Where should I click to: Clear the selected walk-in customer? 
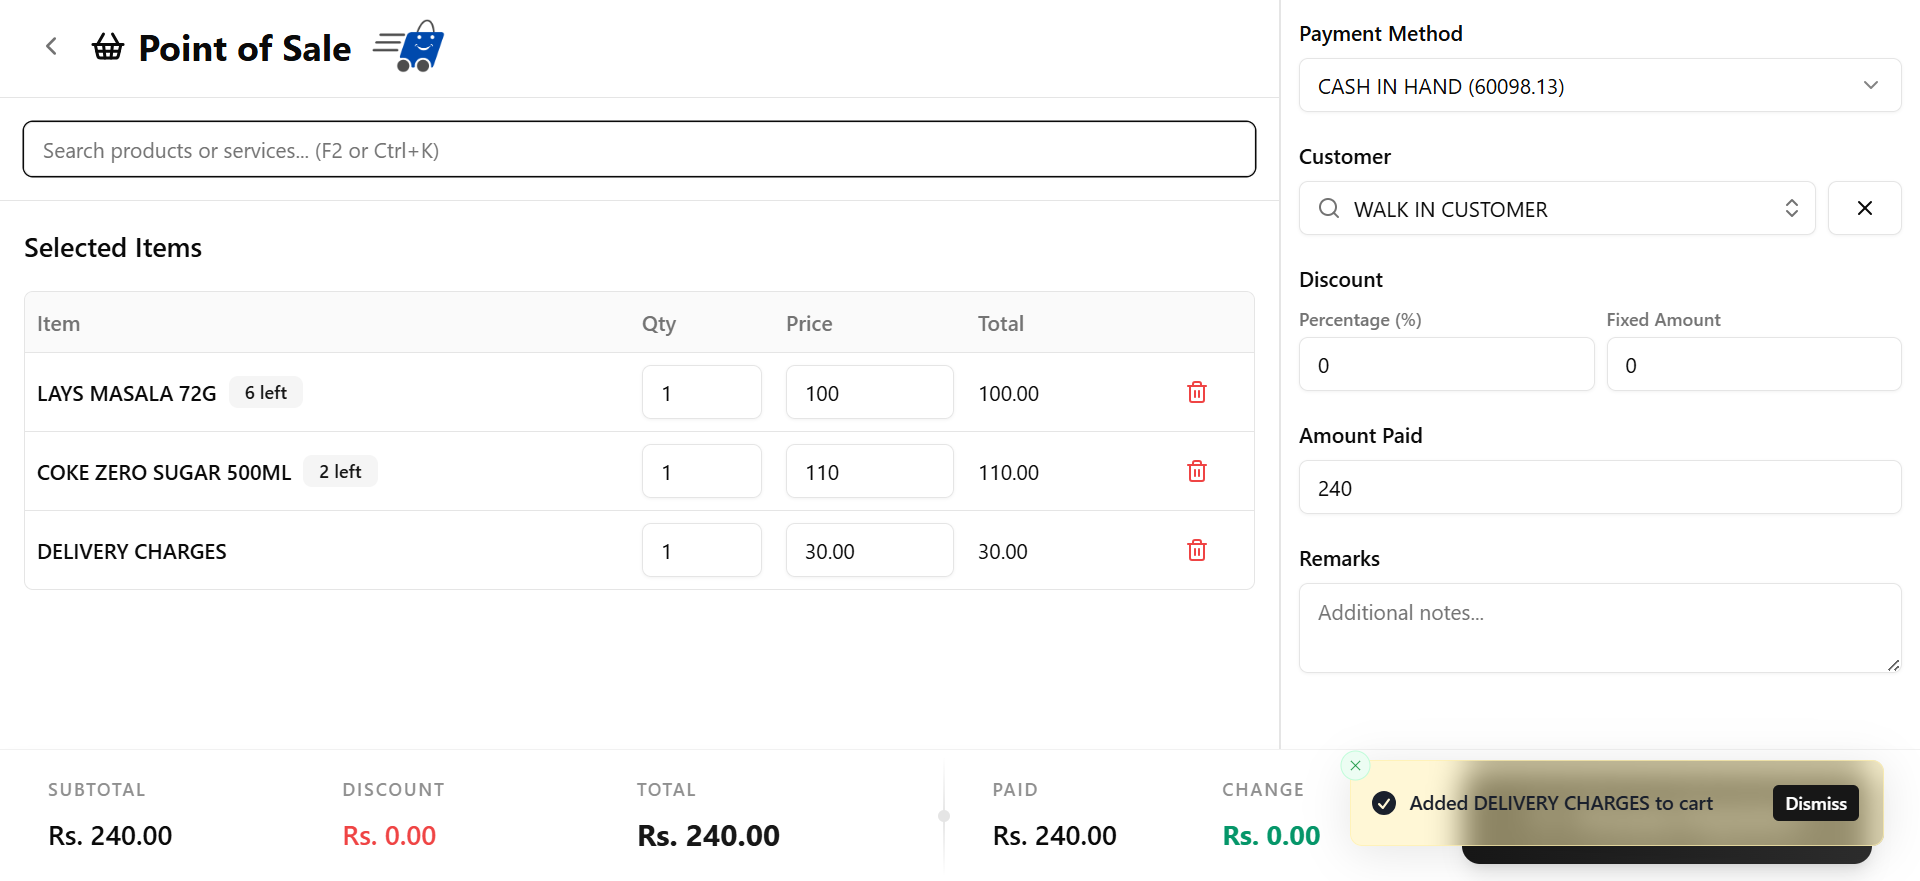1864,208
